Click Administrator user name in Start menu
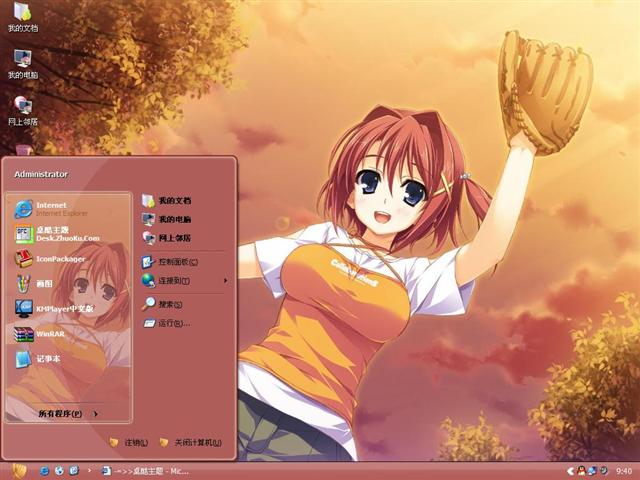Image resolution: width=640 pixels, height=480 pixels. point(41,174)
